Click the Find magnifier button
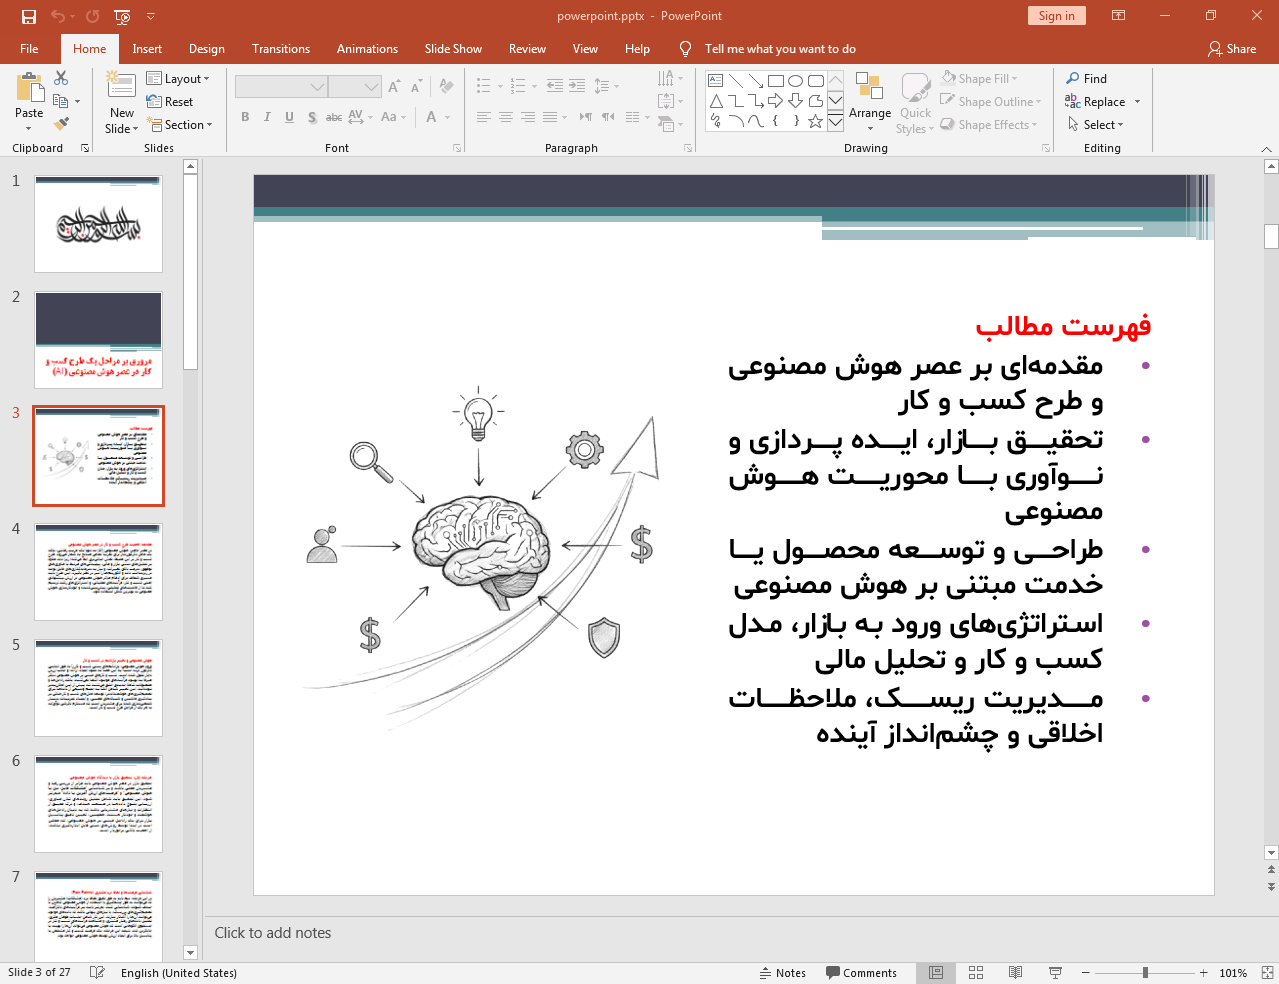This screenshot has width=1279, height=984. 1086,79
